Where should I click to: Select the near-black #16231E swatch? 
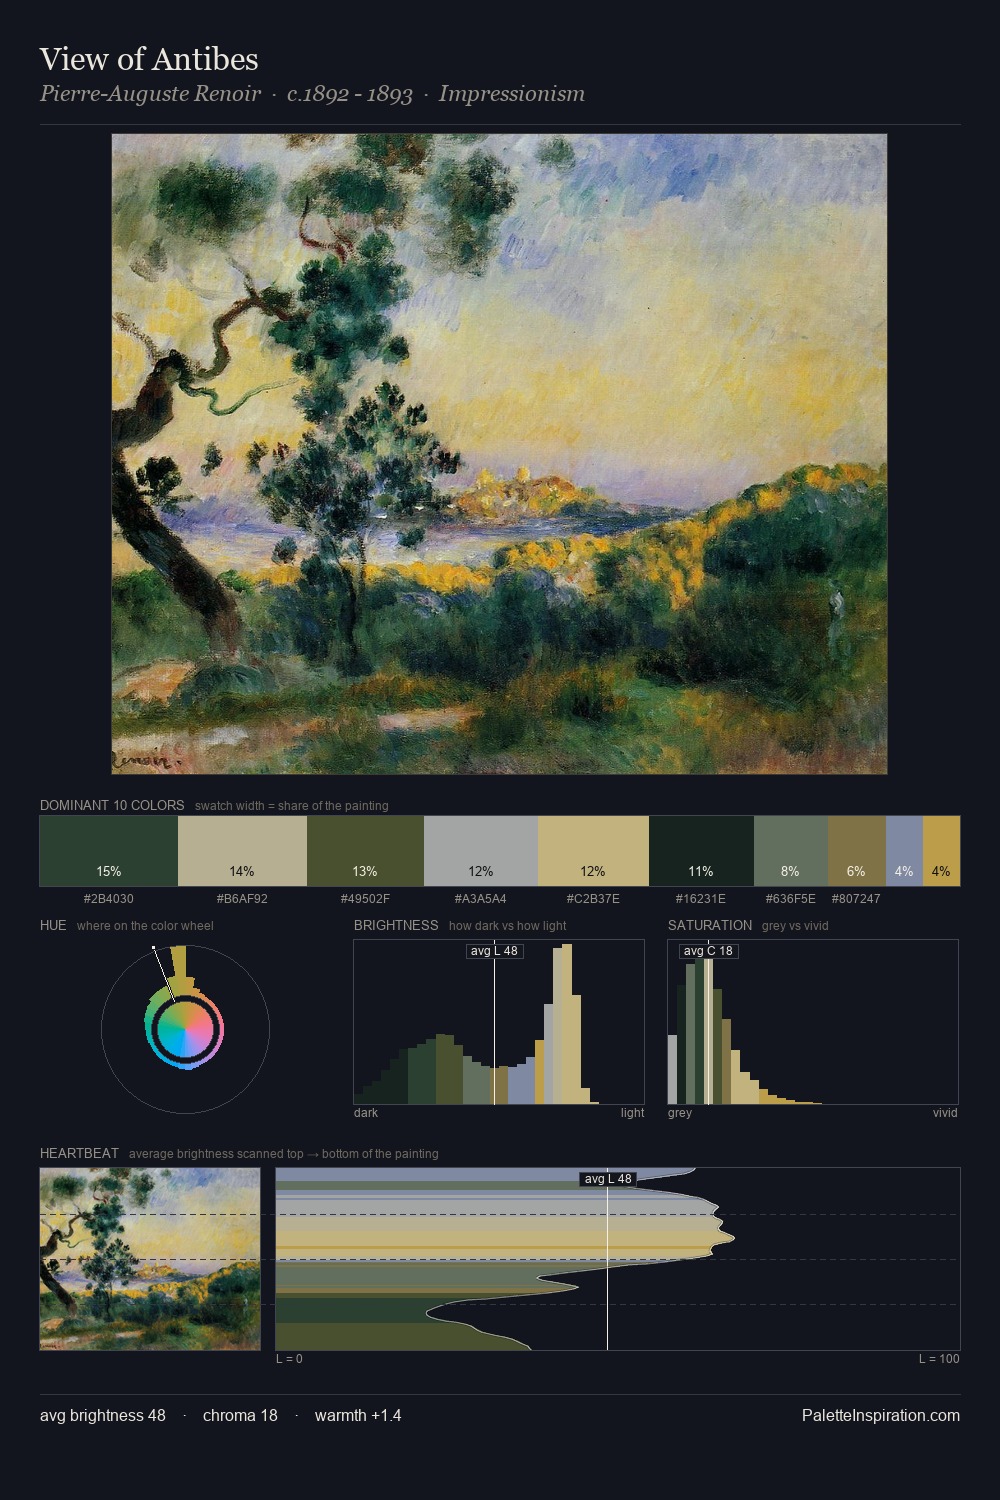pyautogui.click(x=701, y=851)
